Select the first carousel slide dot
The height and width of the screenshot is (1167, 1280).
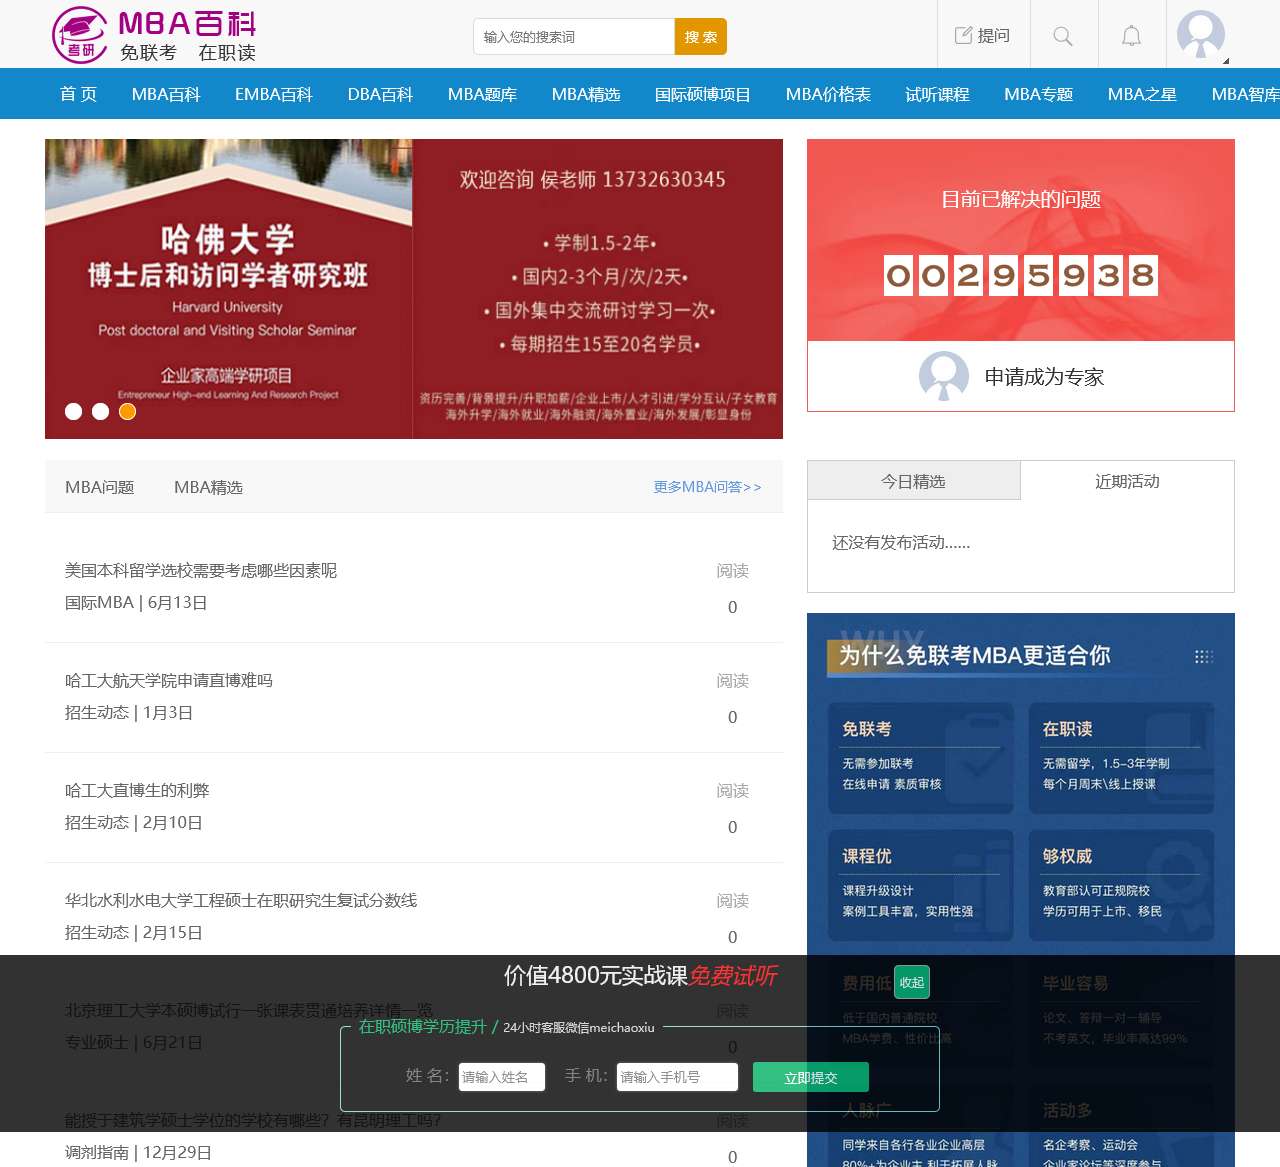(x=73, y=411)
